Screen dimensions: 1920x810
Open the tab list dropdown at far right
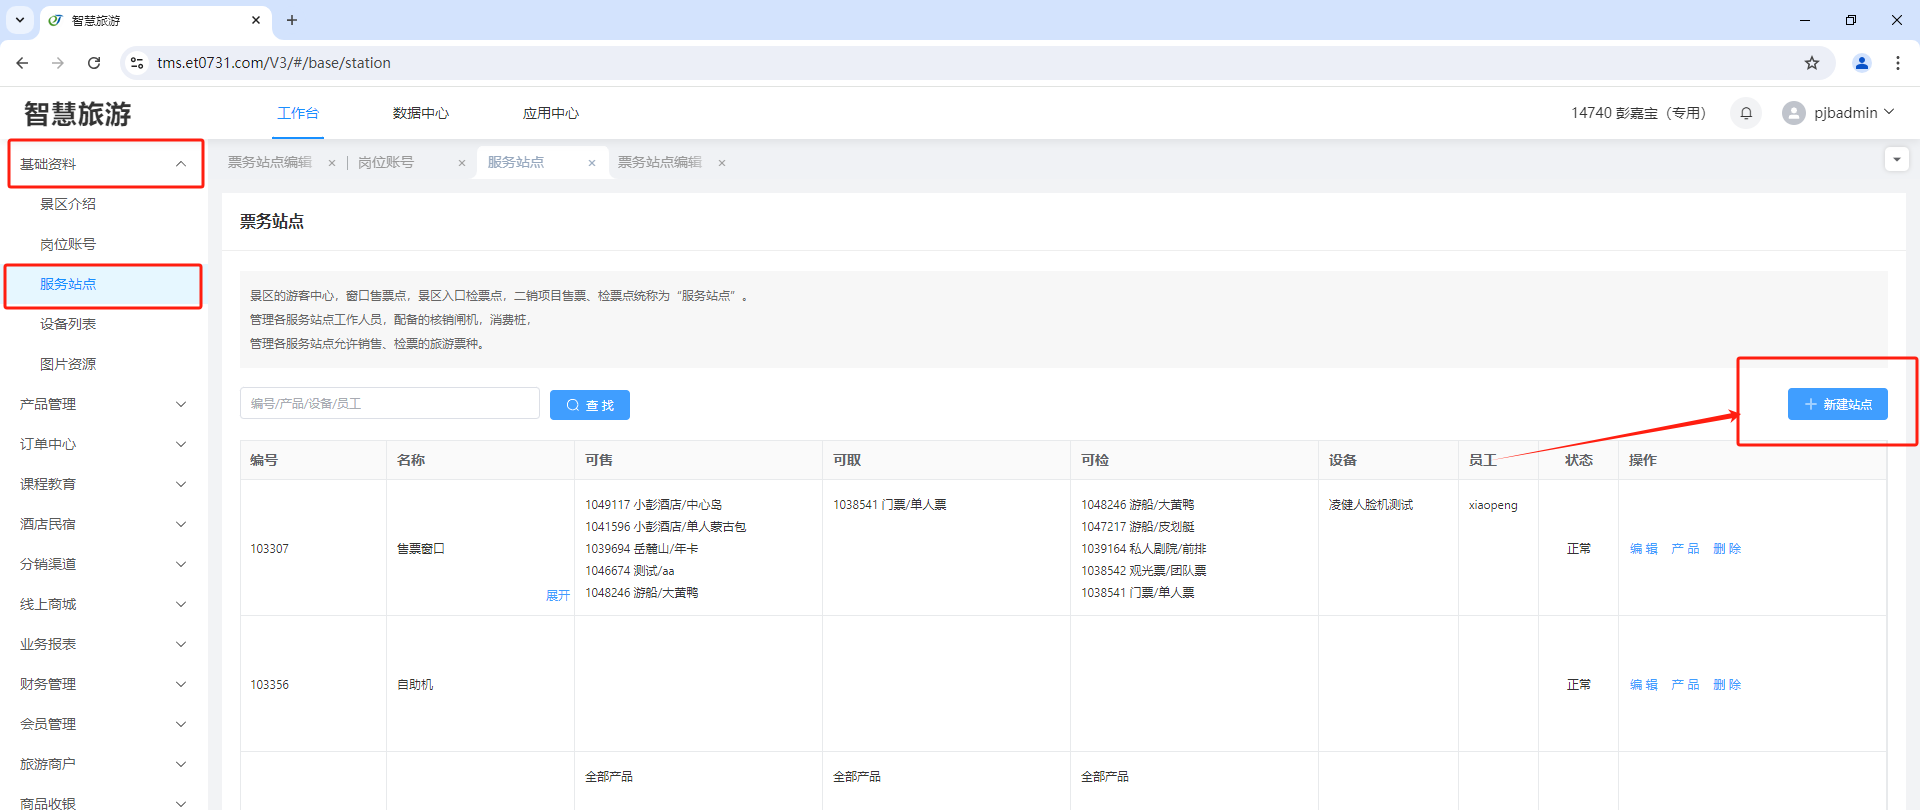click(x=1896, y=160)
